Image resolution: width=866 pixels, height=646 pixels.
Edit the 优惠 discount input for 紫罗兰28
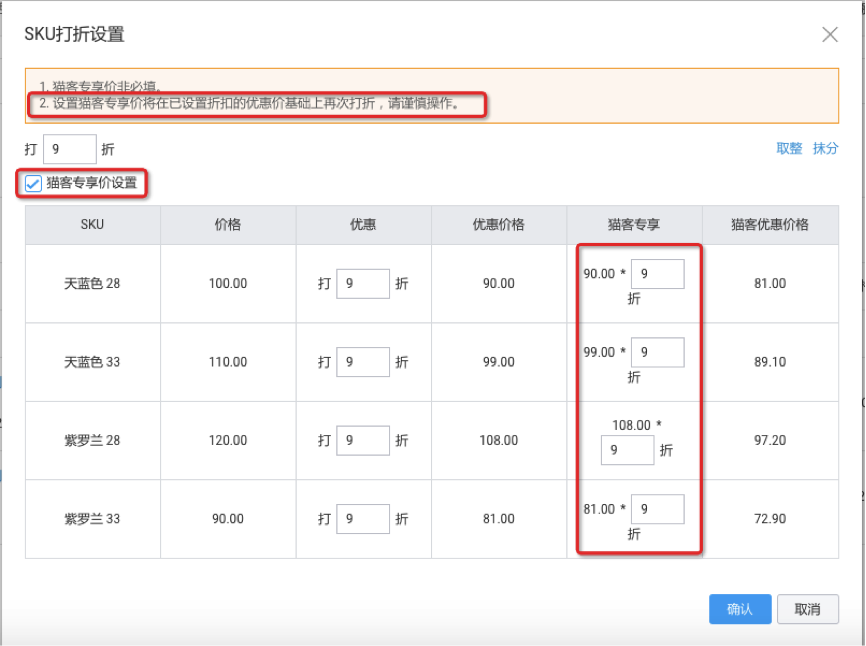tap(361, 440)
